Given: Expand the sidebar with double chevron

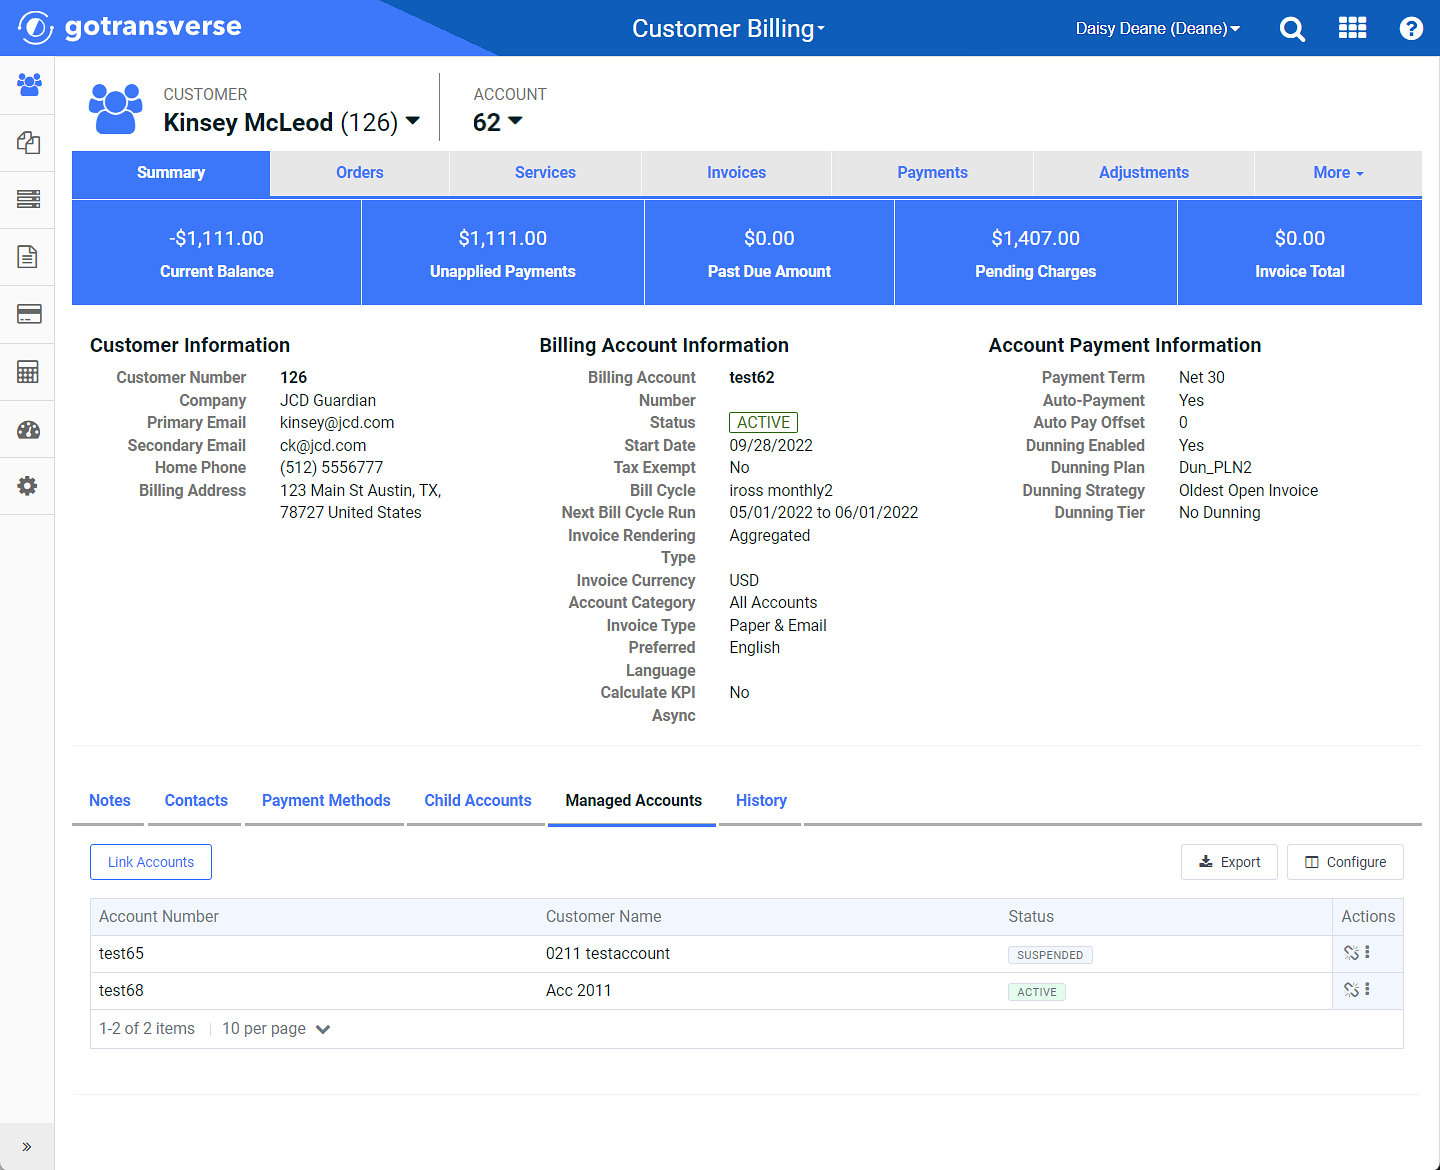Looking at the screenshot, I should pyautogui.click(x=27, y=1146).
